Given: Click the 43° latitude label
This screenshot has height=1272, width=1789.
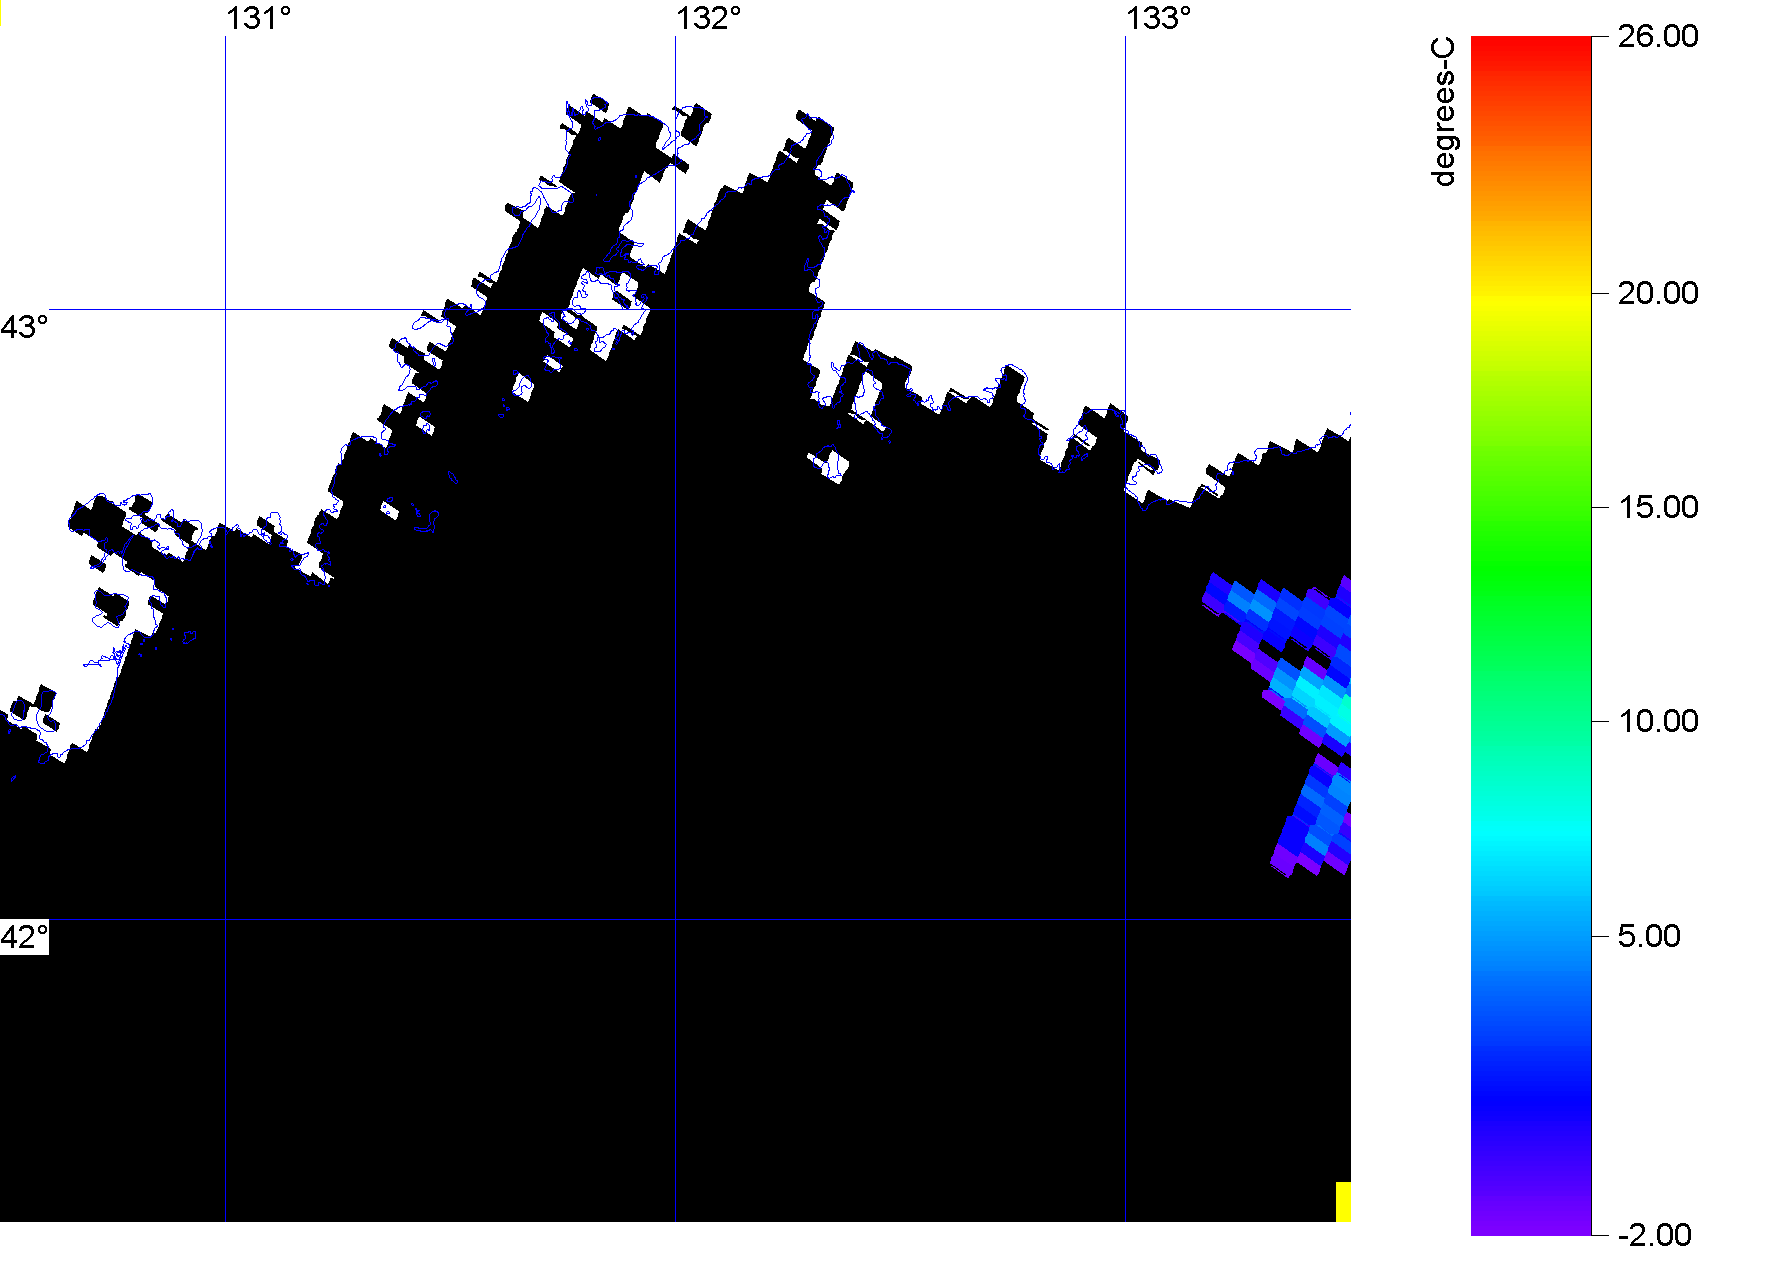Looking at the screenshot, I should [x=24, y=327].
